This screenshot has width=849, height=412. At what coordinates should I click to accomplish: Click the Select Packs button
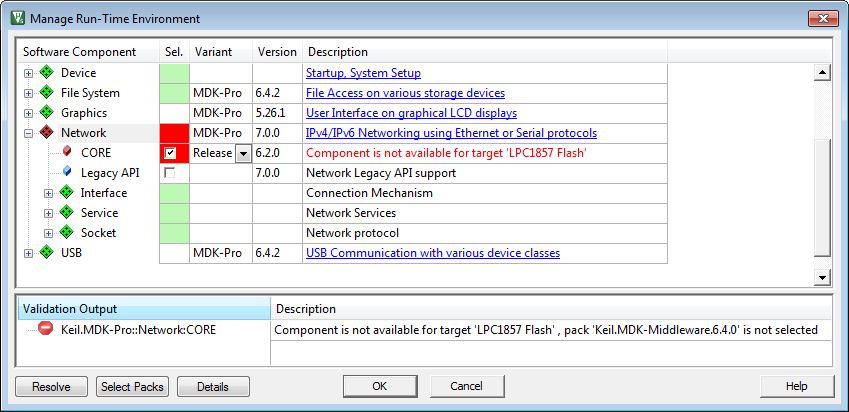pyautogui.click(x=133, y=387)
